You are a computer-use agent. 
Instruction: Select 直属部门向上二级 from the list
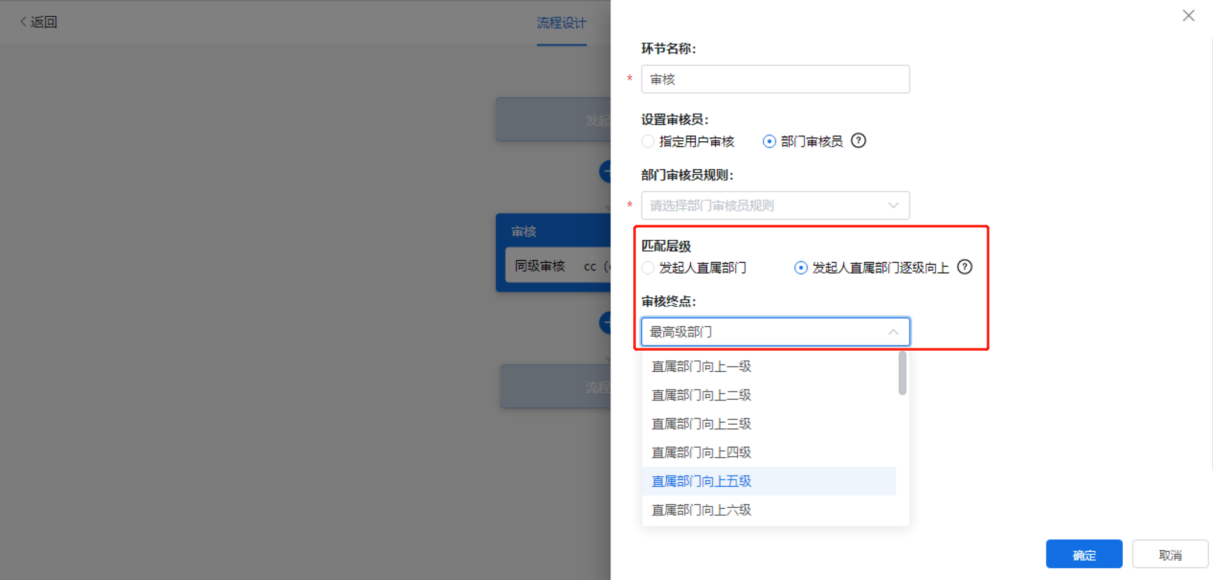[x=701, y=395]
